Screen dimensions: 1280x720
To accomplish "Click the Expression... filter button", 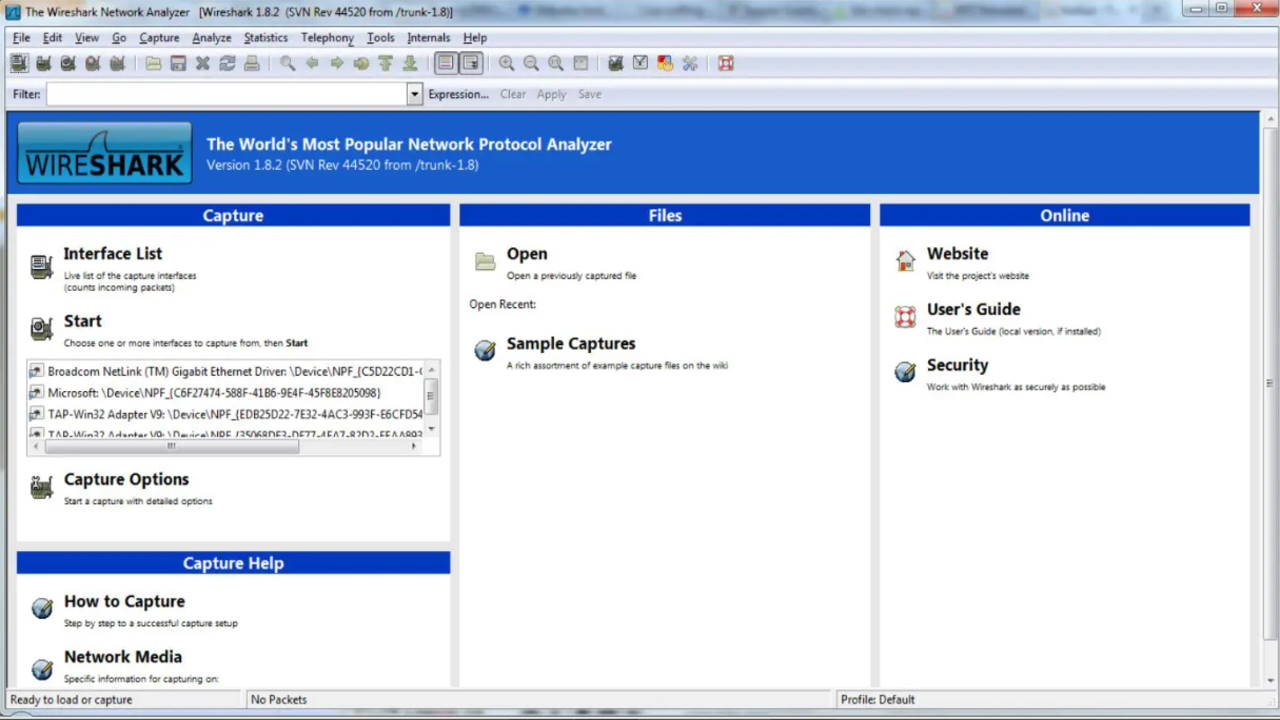I will click(x=458, y=94).
